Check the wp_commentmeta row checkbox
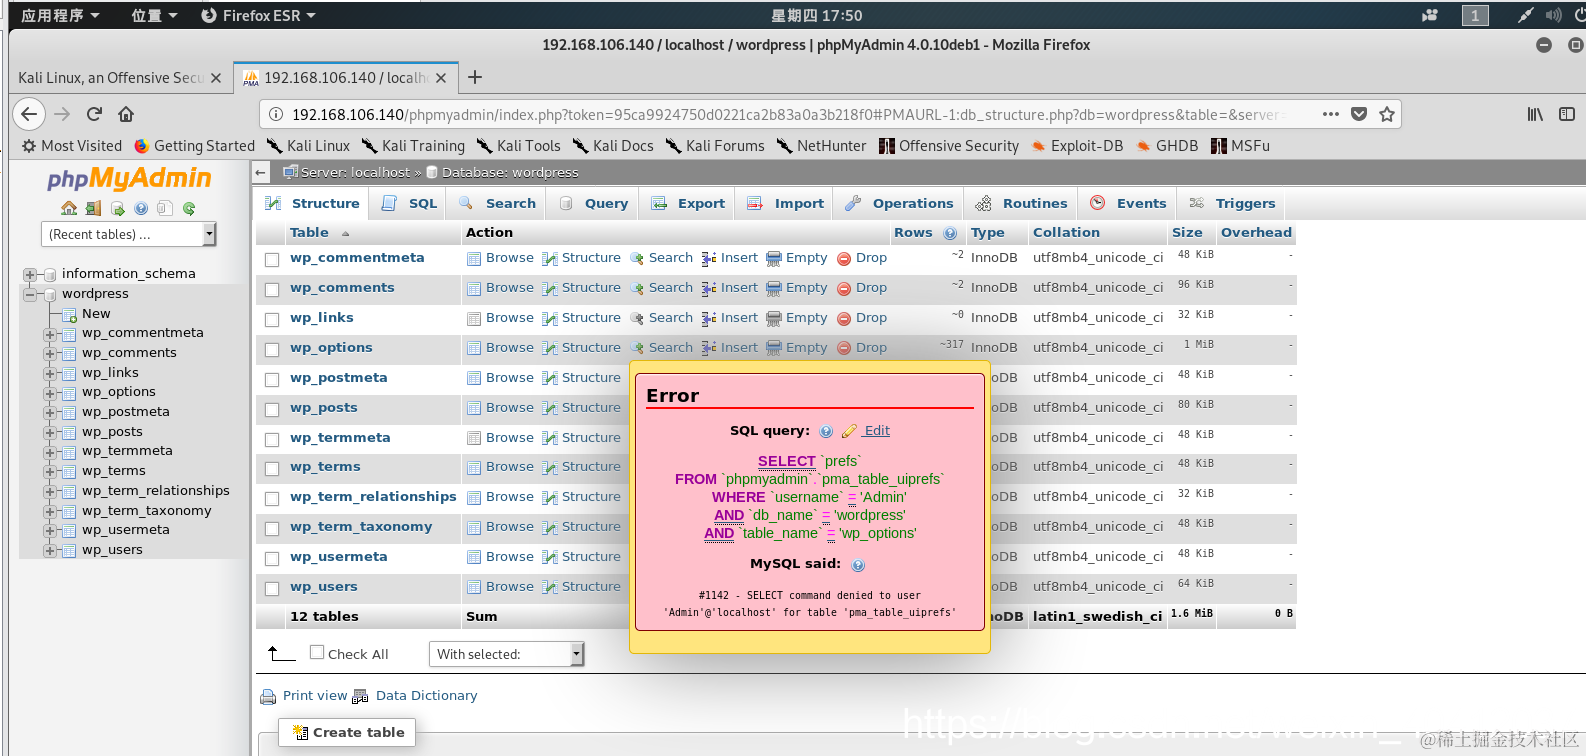 tap(272, 259)
